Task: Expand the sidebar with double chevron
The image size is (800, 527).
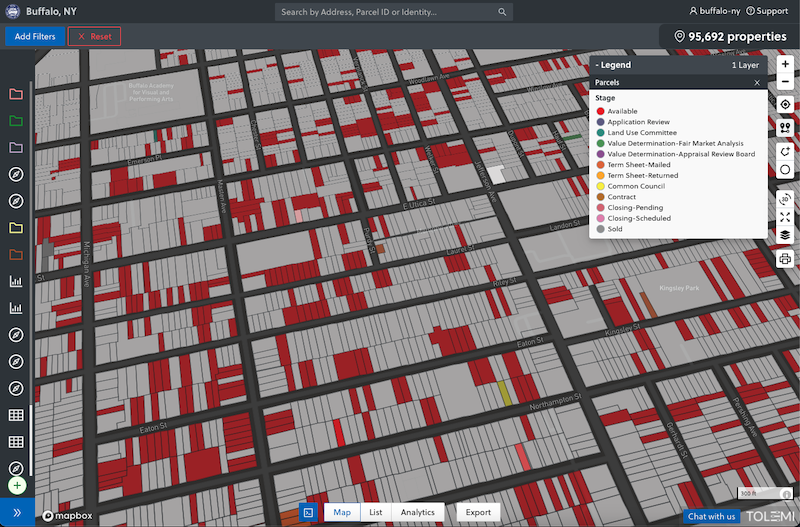Action: (17, 513)
